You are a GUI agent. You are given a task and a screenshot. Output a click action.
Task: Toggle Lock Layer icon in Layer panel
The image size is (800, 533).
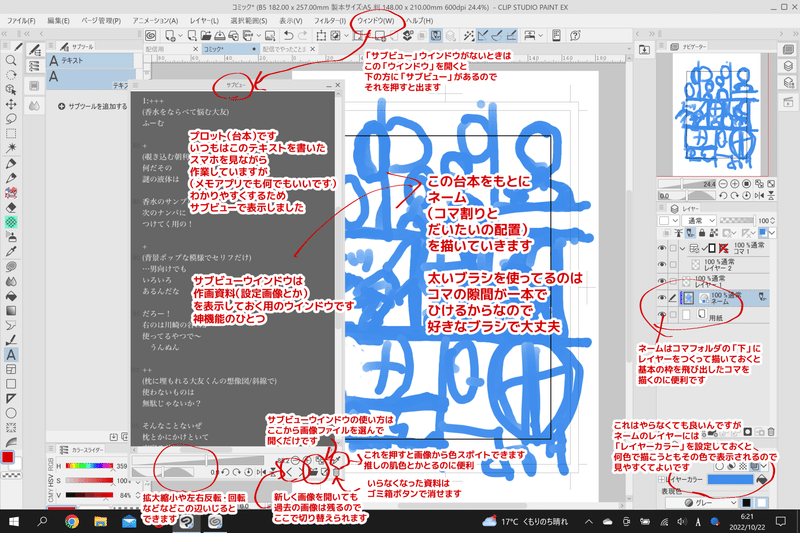point(702,233)
